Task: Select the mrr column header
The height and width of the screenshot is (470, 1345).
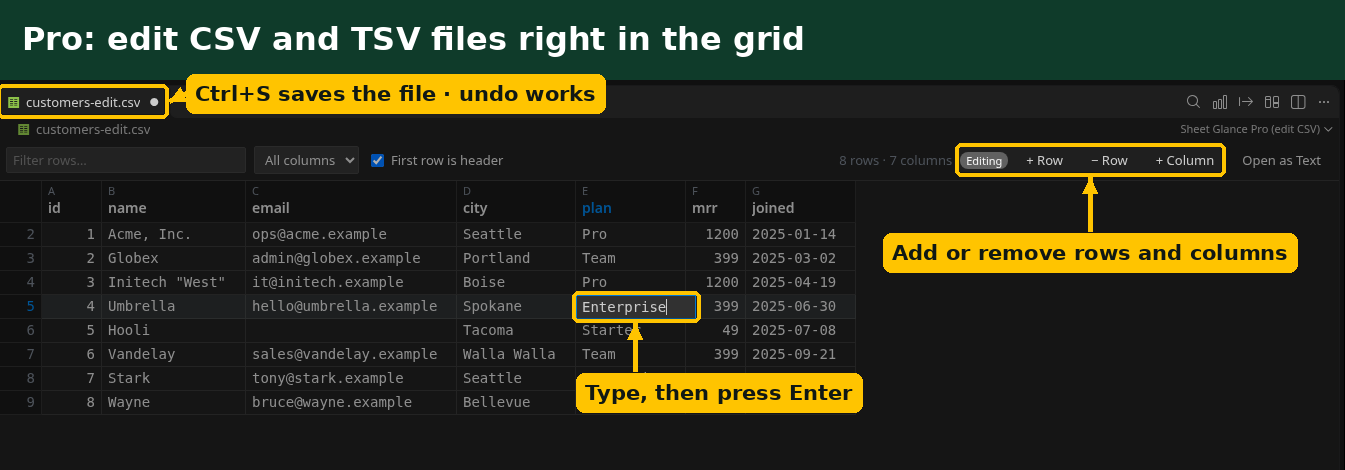Action: 715,201
